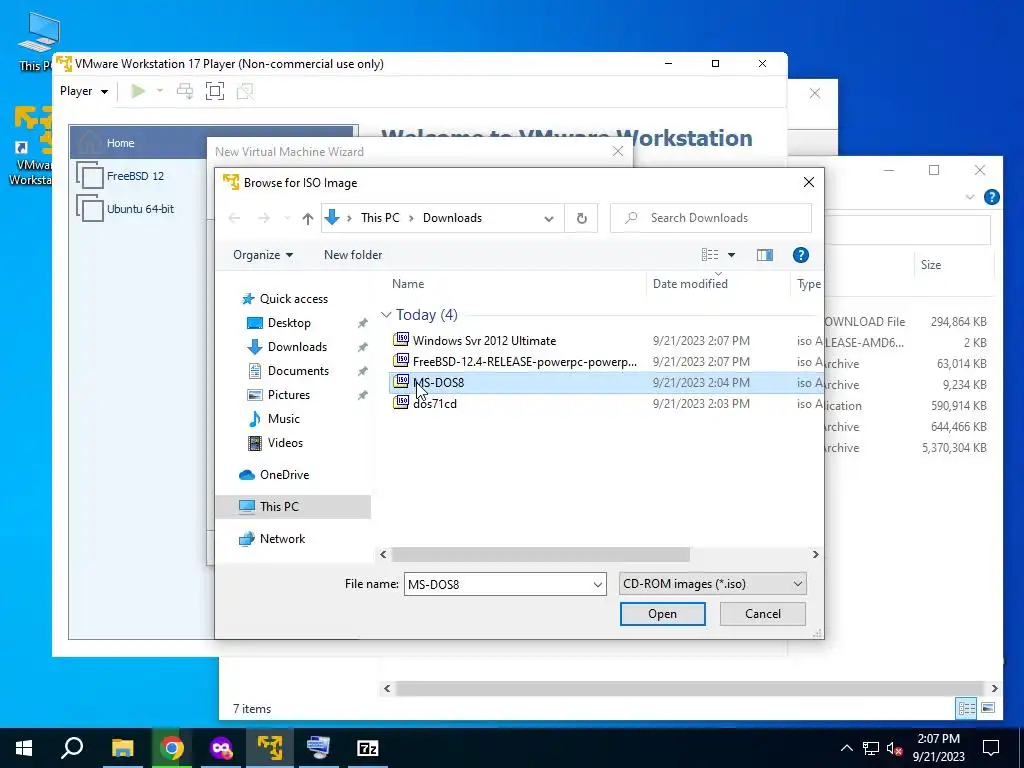Click the VMware Player taskbar icon
1024x768 pixels.
(270, 748)
